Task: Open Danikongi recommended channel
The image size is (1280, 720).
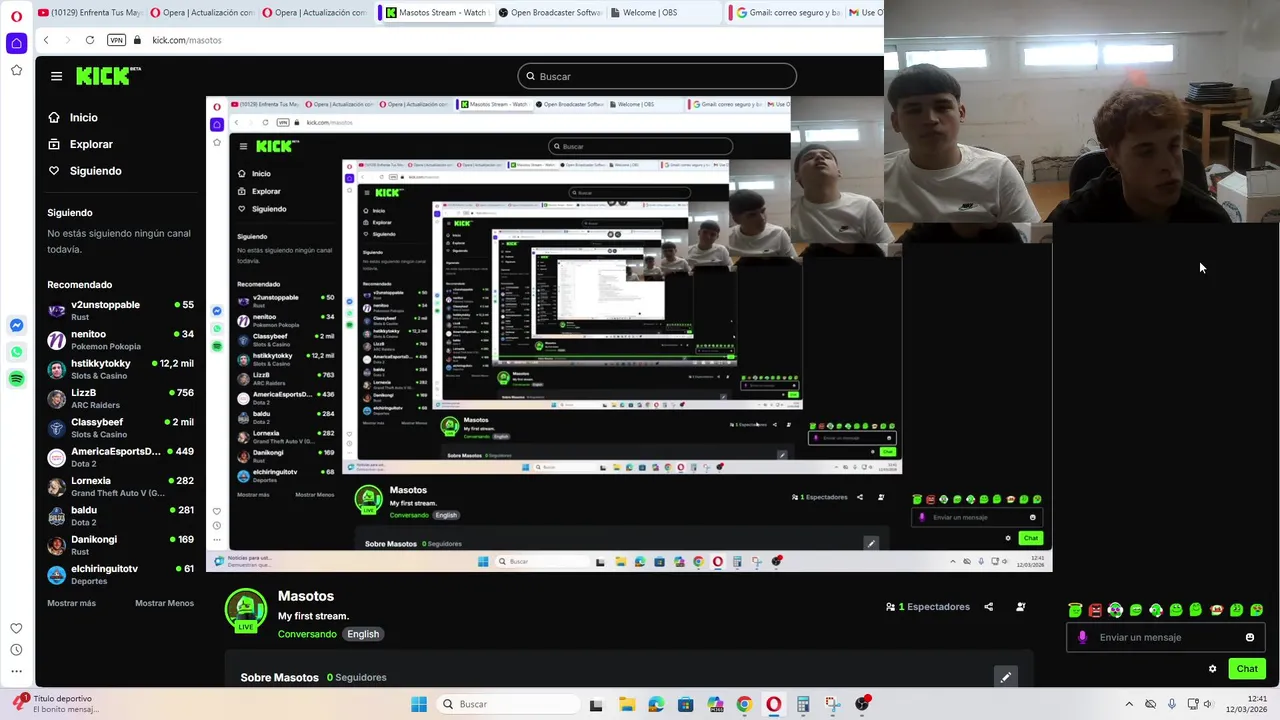Action: click(120, 545)
